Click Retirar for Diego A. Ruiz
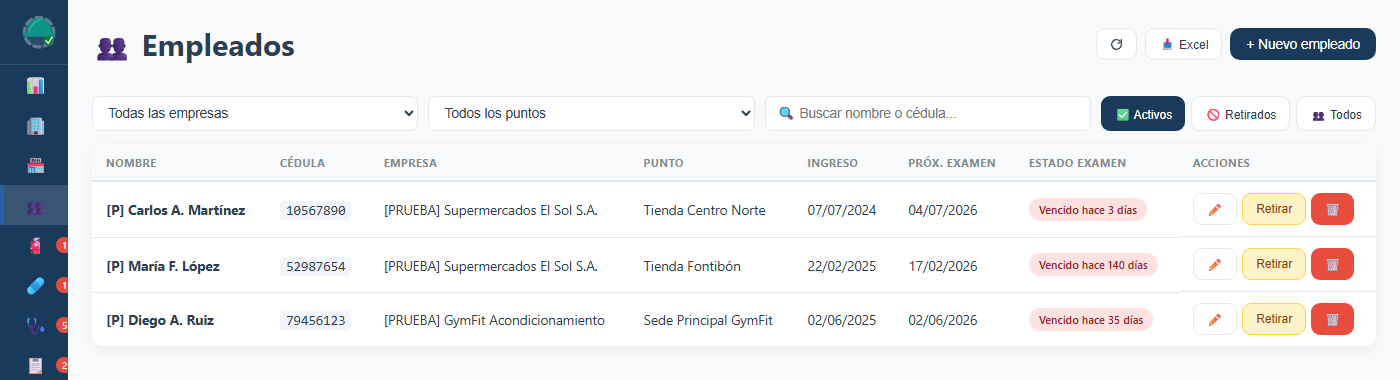 coord(1274,319)
